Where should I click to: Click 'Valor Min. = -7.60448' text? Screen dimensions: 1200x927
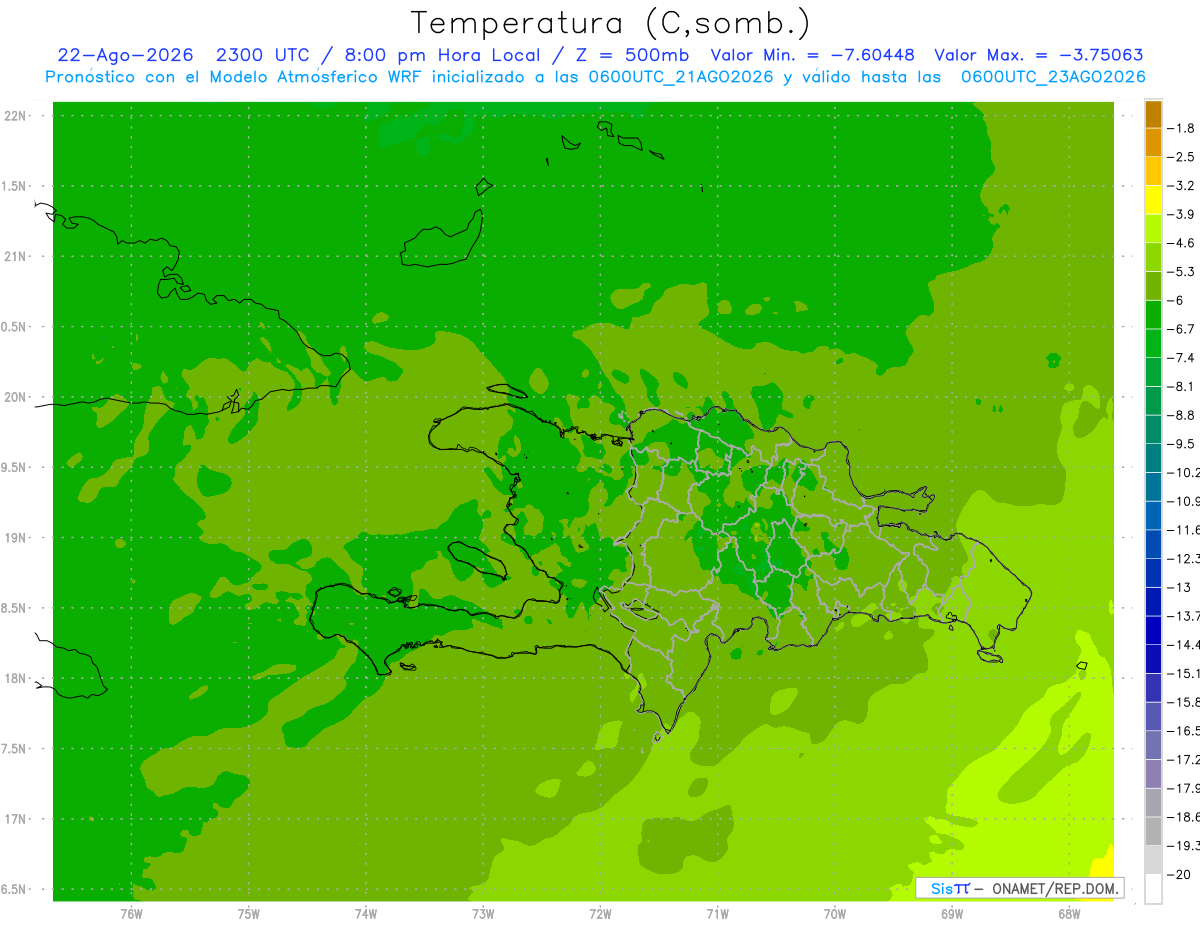[x=812, y=55]
